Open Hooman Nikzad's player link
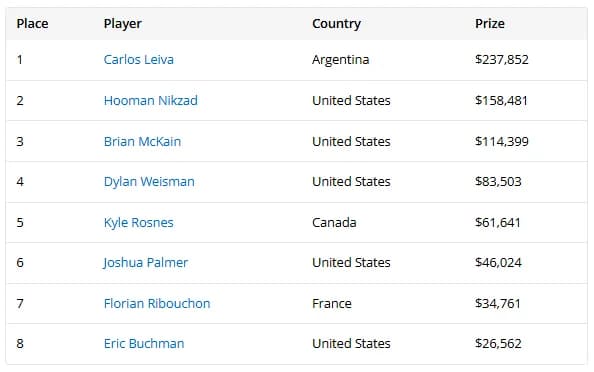This screenshot has width=594, height=372. [x=150, y=100]
